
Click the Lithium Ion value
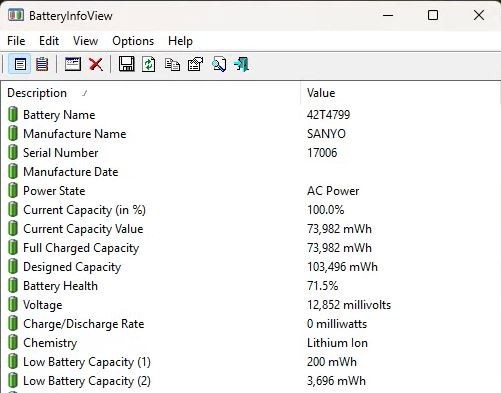click(x=337, y=343)
